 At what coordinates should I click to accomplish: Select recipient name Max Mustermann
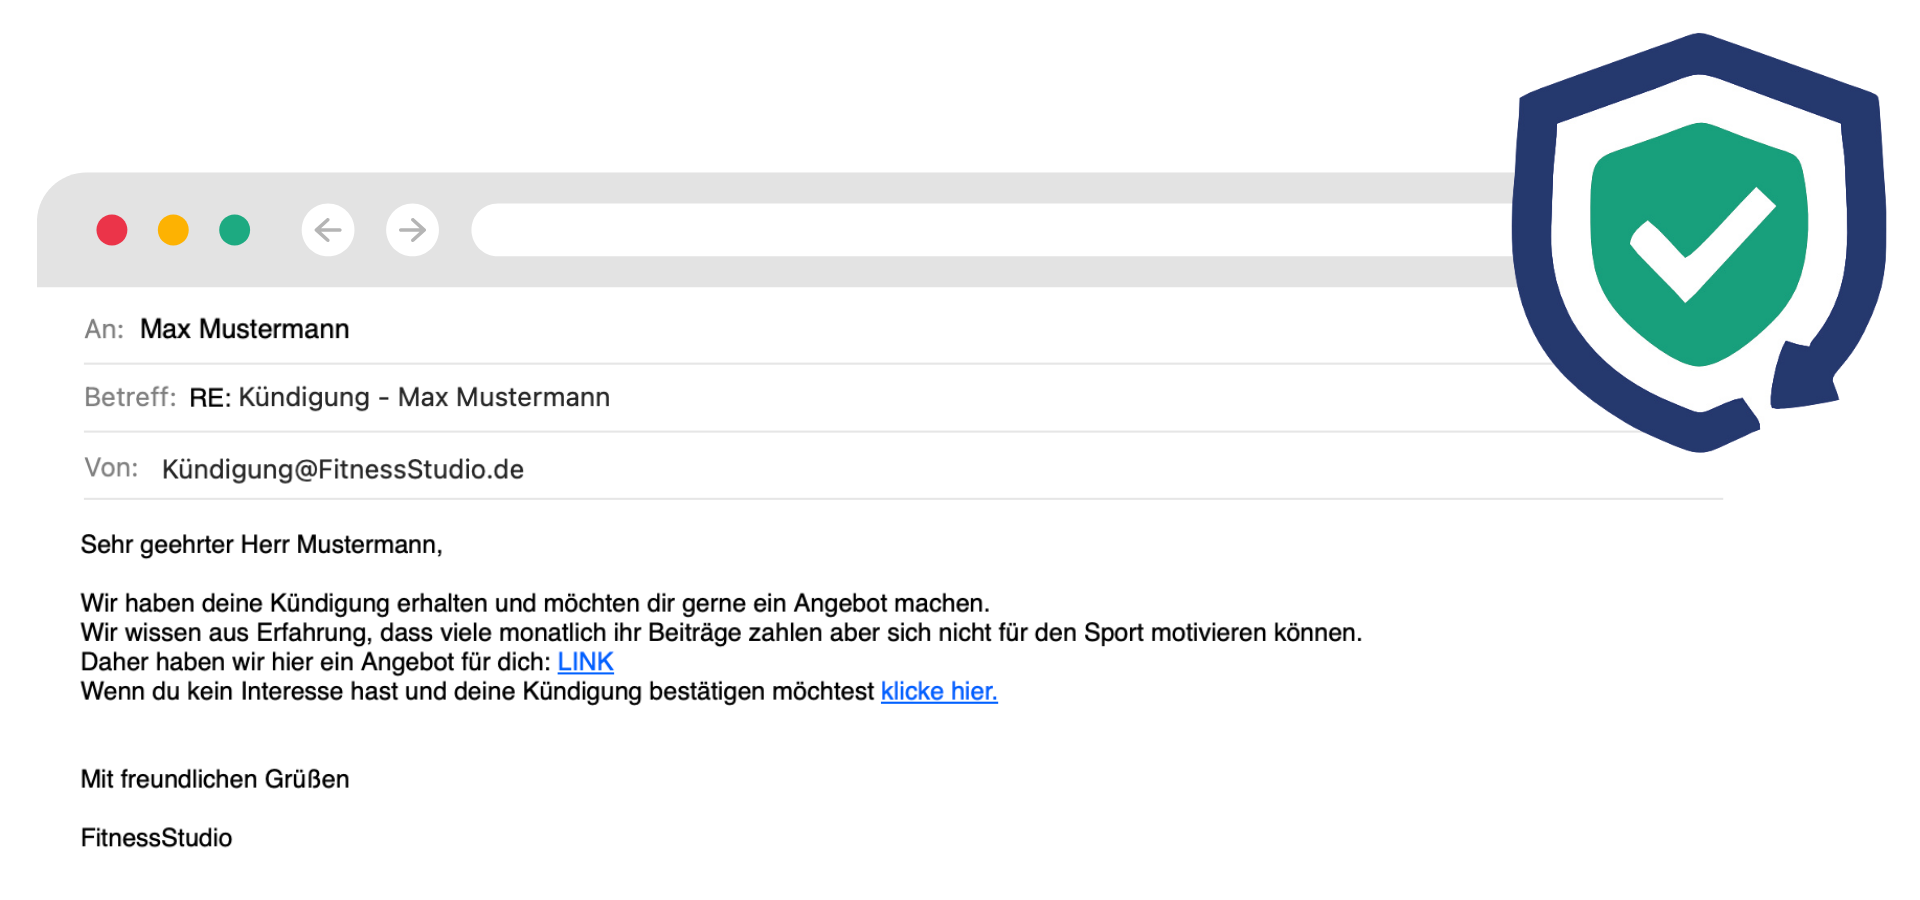[x=245, y=329]
